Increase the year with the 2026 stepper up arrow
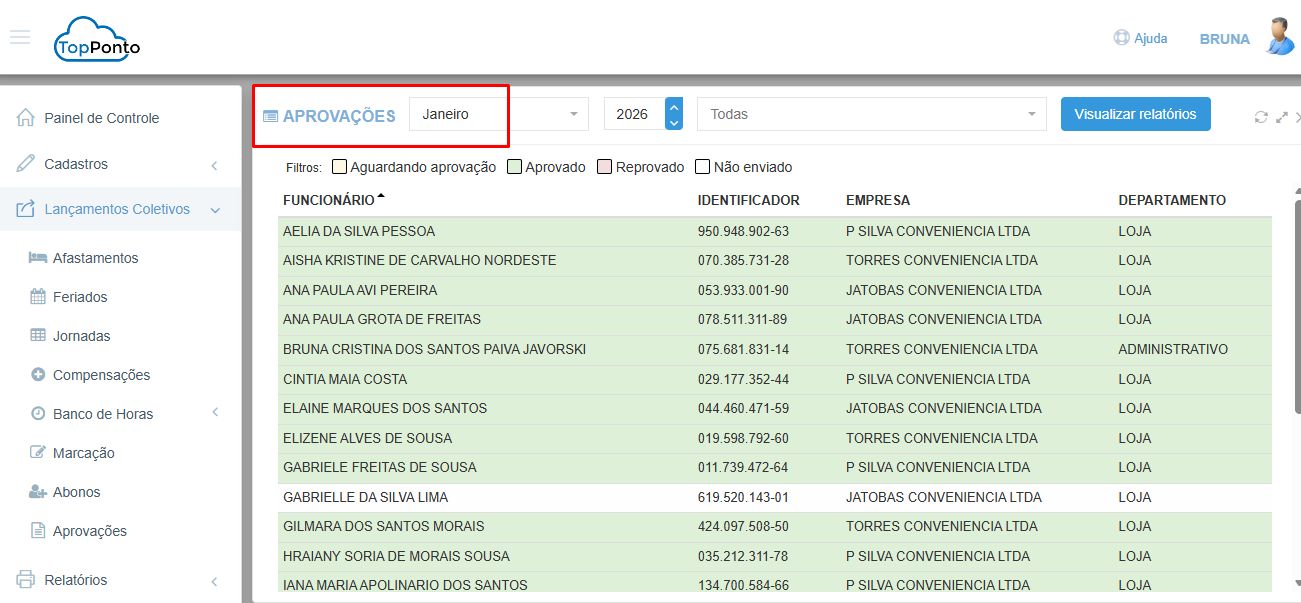1301x603 pixels. [x=674, y=106]
